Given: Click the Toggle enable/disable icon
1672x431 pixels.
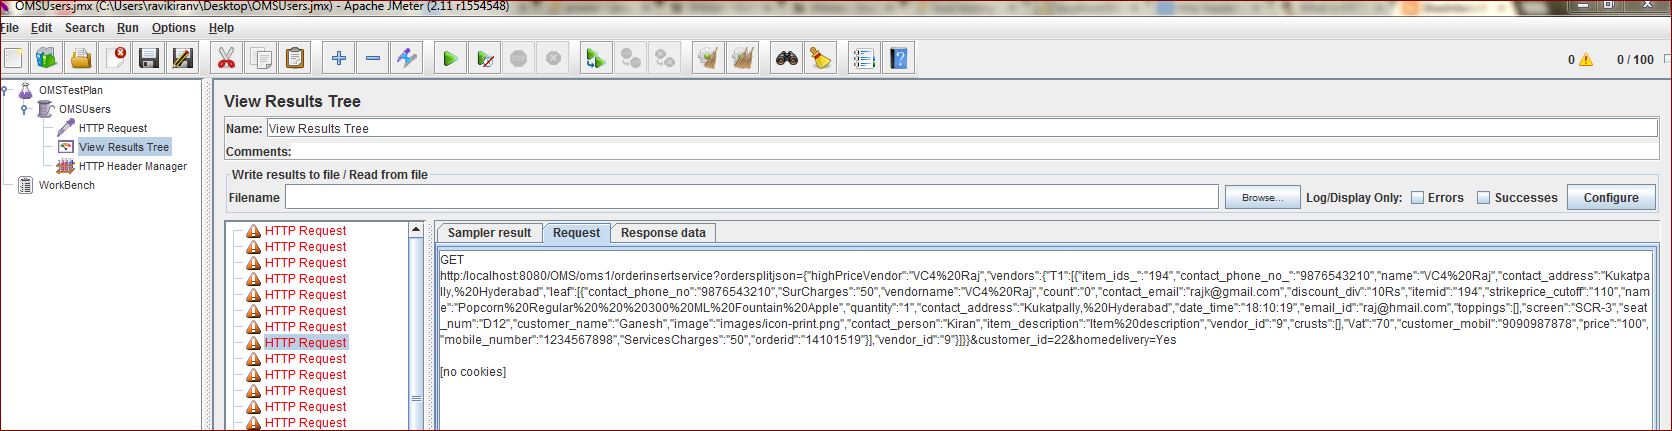Looking at the screenshot, I should pos(407,59).
